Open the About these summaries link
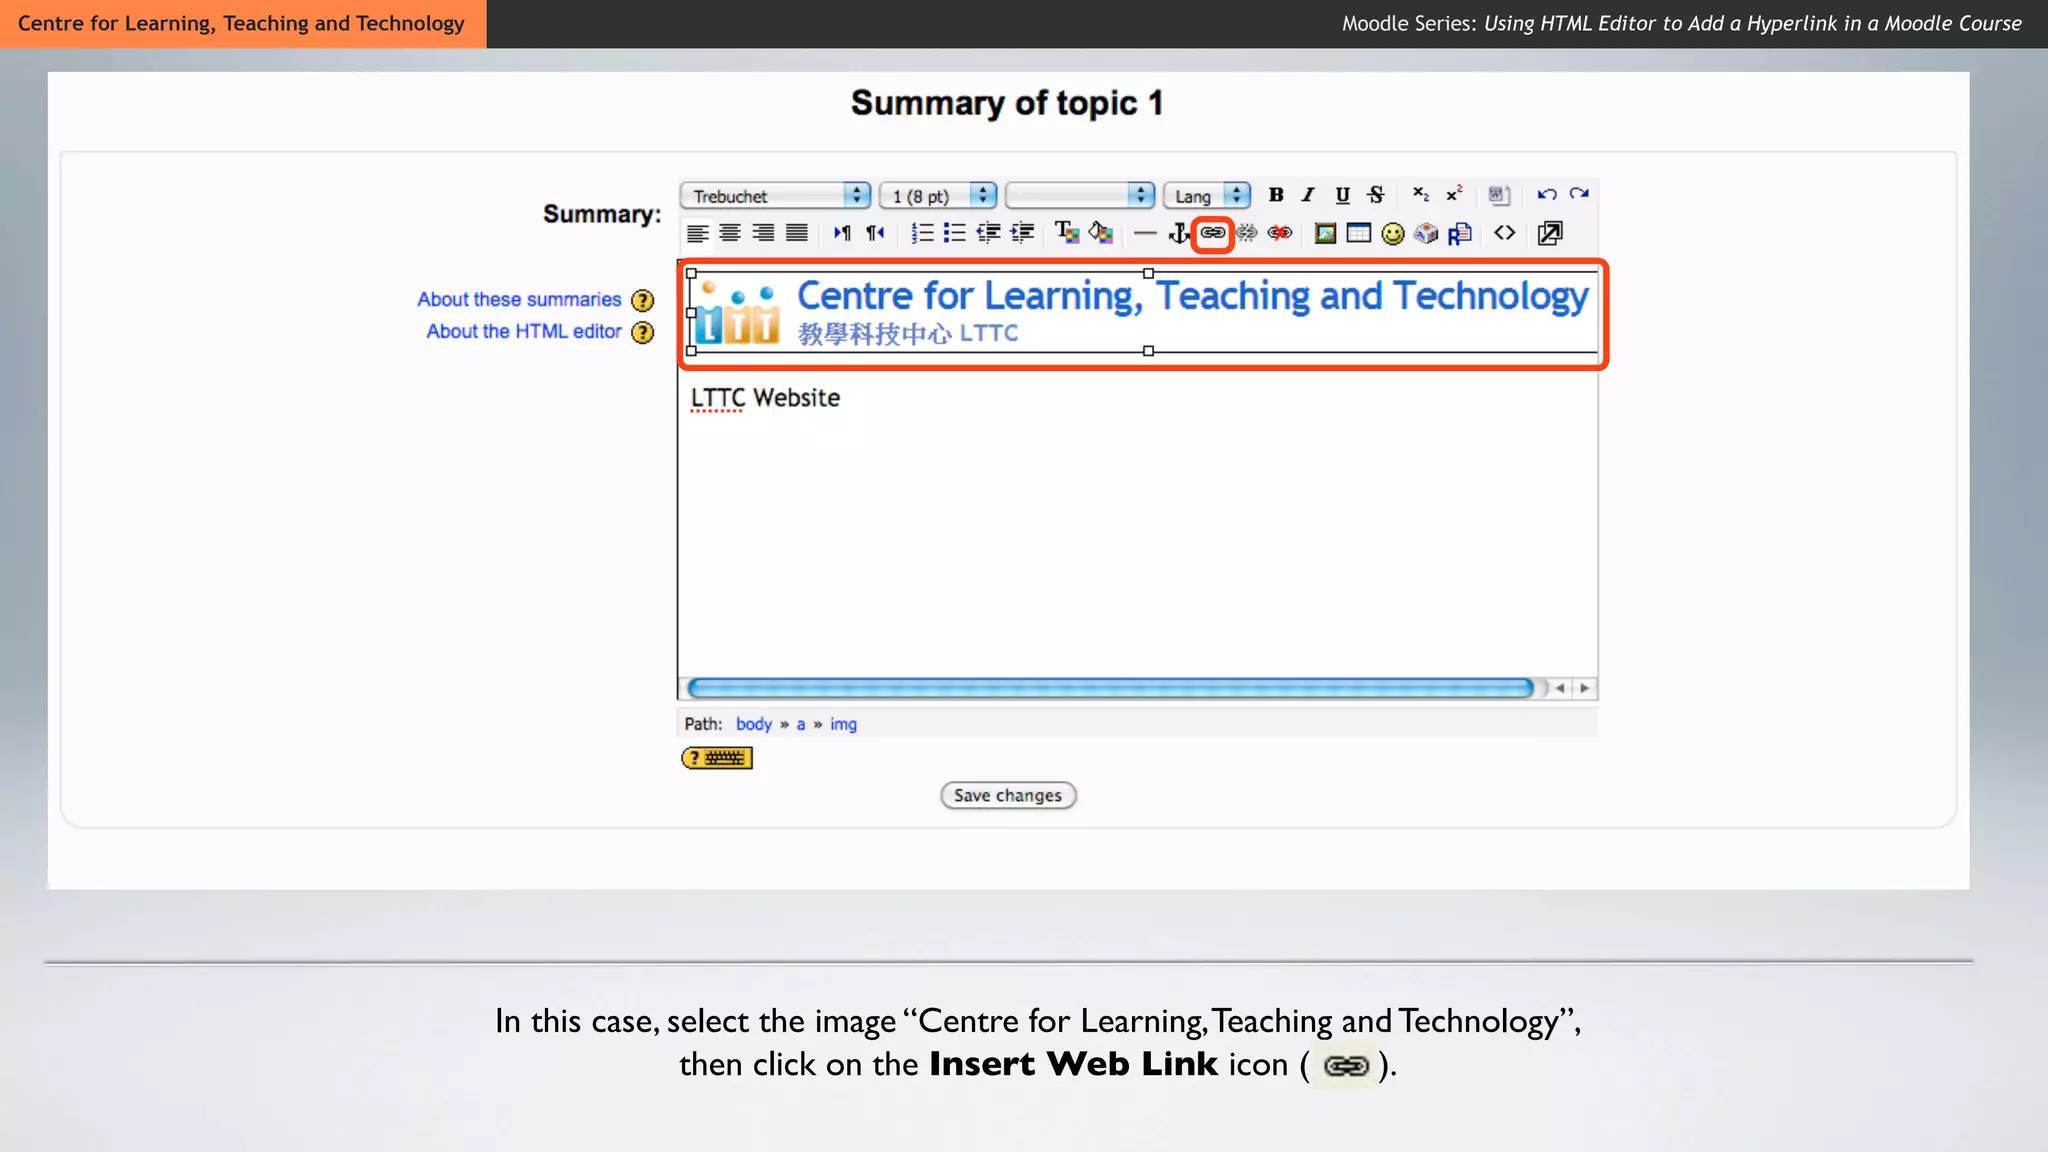 click(x=519, y=299)
